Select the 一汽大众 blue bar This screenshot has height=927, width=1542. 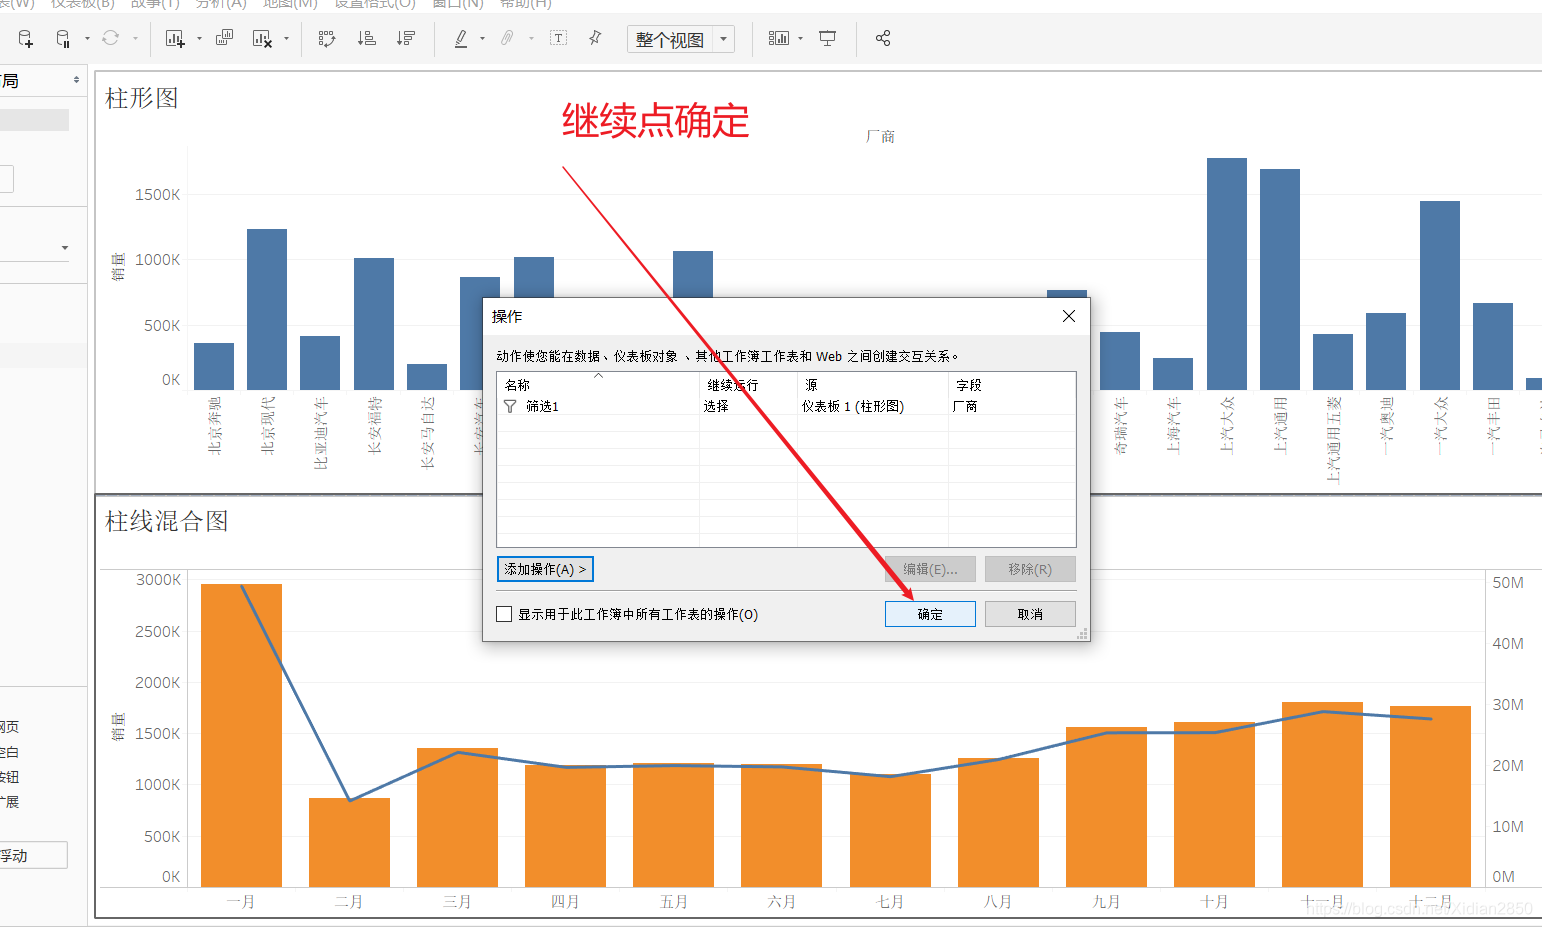1440,295
